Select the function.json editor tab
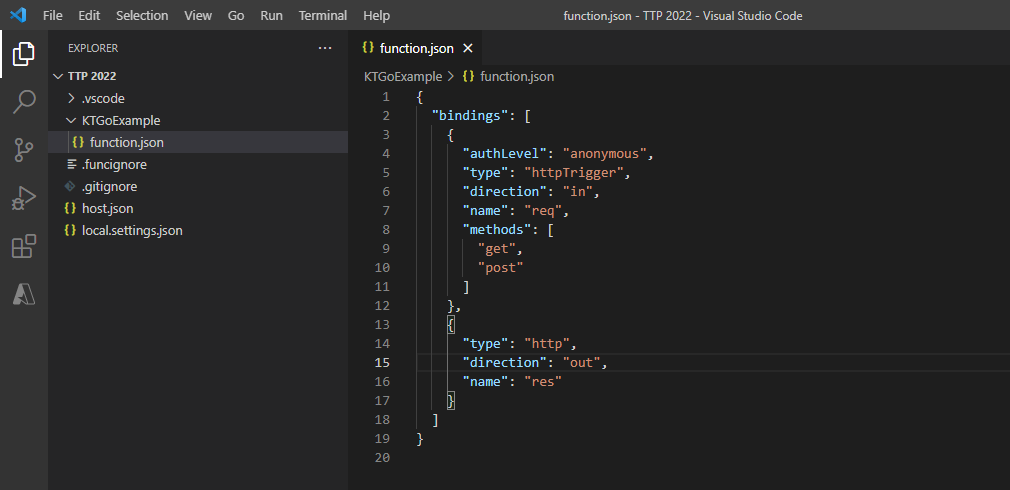The height and width of the screenshot is (490, 1010). 415,48
